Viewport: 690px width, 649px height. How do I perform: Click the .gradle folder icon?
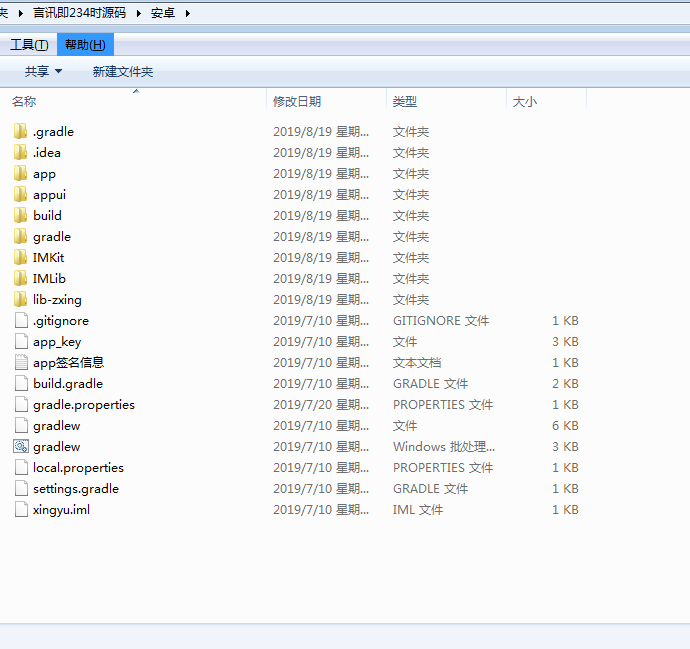click(x=21, y=131)
